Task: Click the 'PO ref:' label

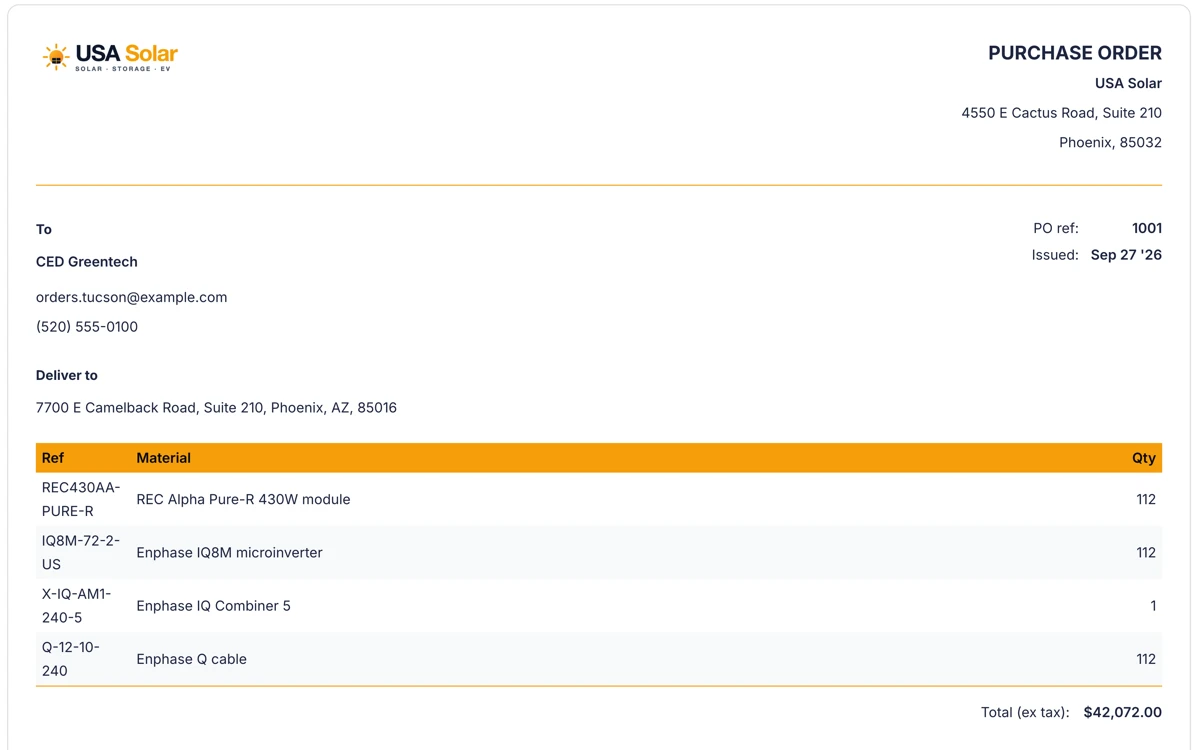Action: coord(1056,228)
